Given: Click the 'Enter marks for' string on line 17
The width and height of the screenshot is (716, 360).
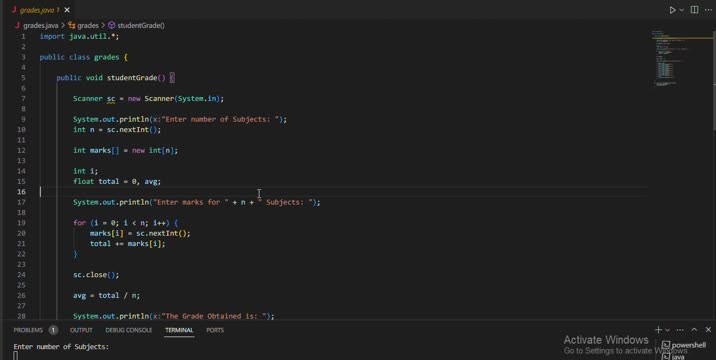Looking at the screenshot, I should pyautogui.click(x=191, y=202).
